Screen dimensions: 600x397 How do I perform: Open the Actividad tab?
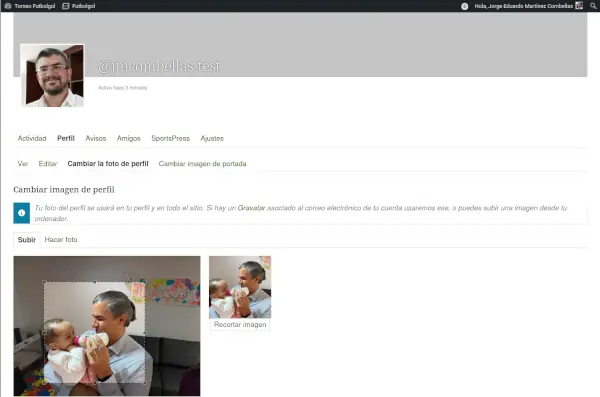(32, 138)
